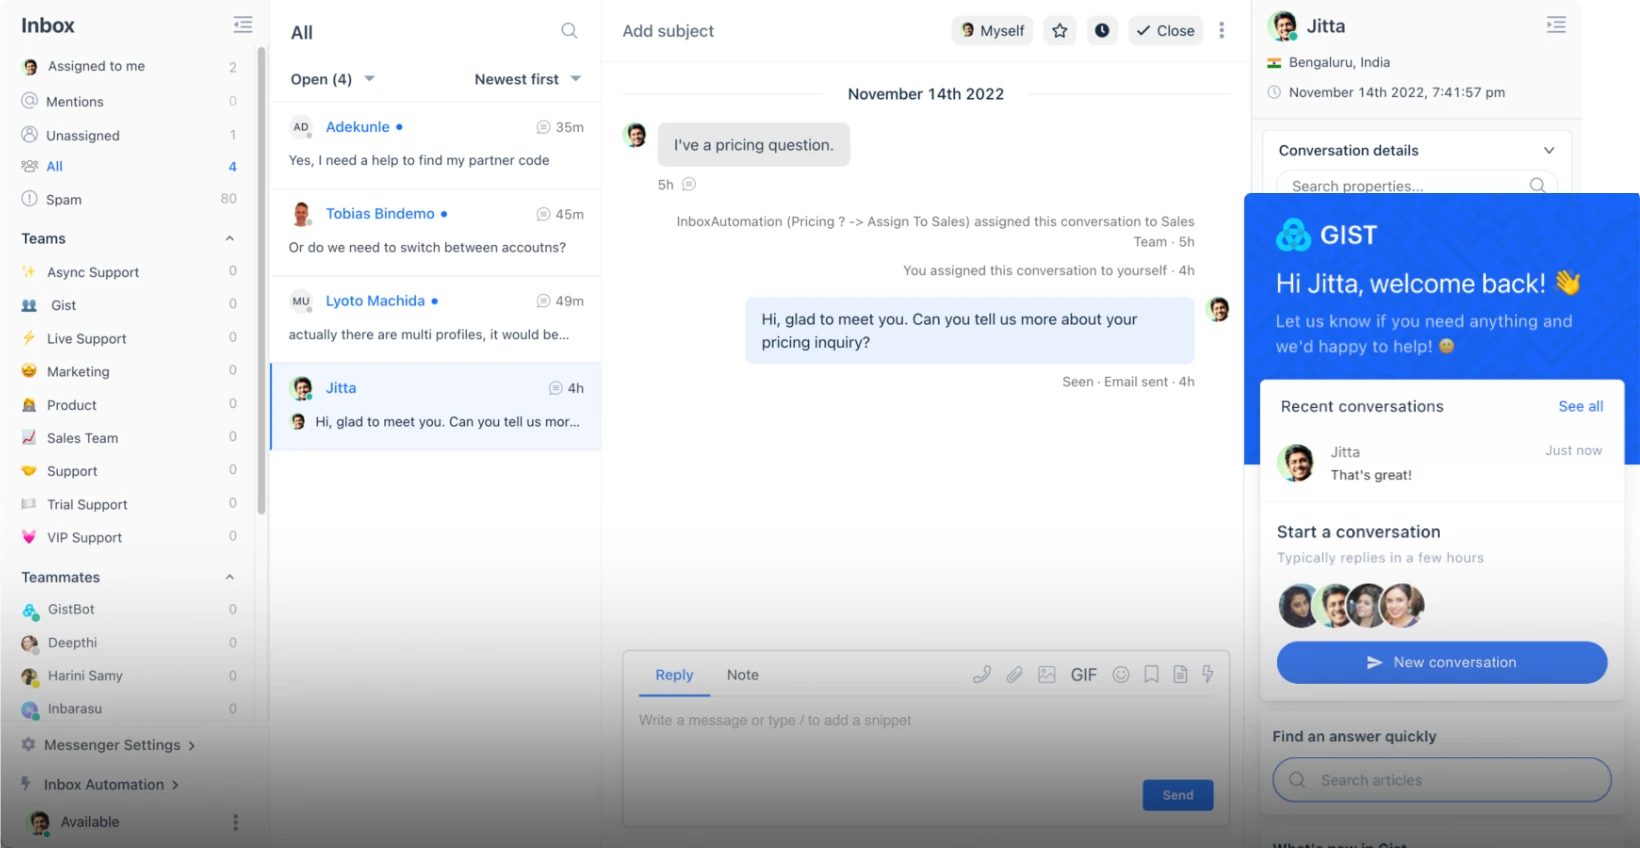
Task: Open the Newest first sort dropdown
Action: pyautogui.click(x=527, y=79)
